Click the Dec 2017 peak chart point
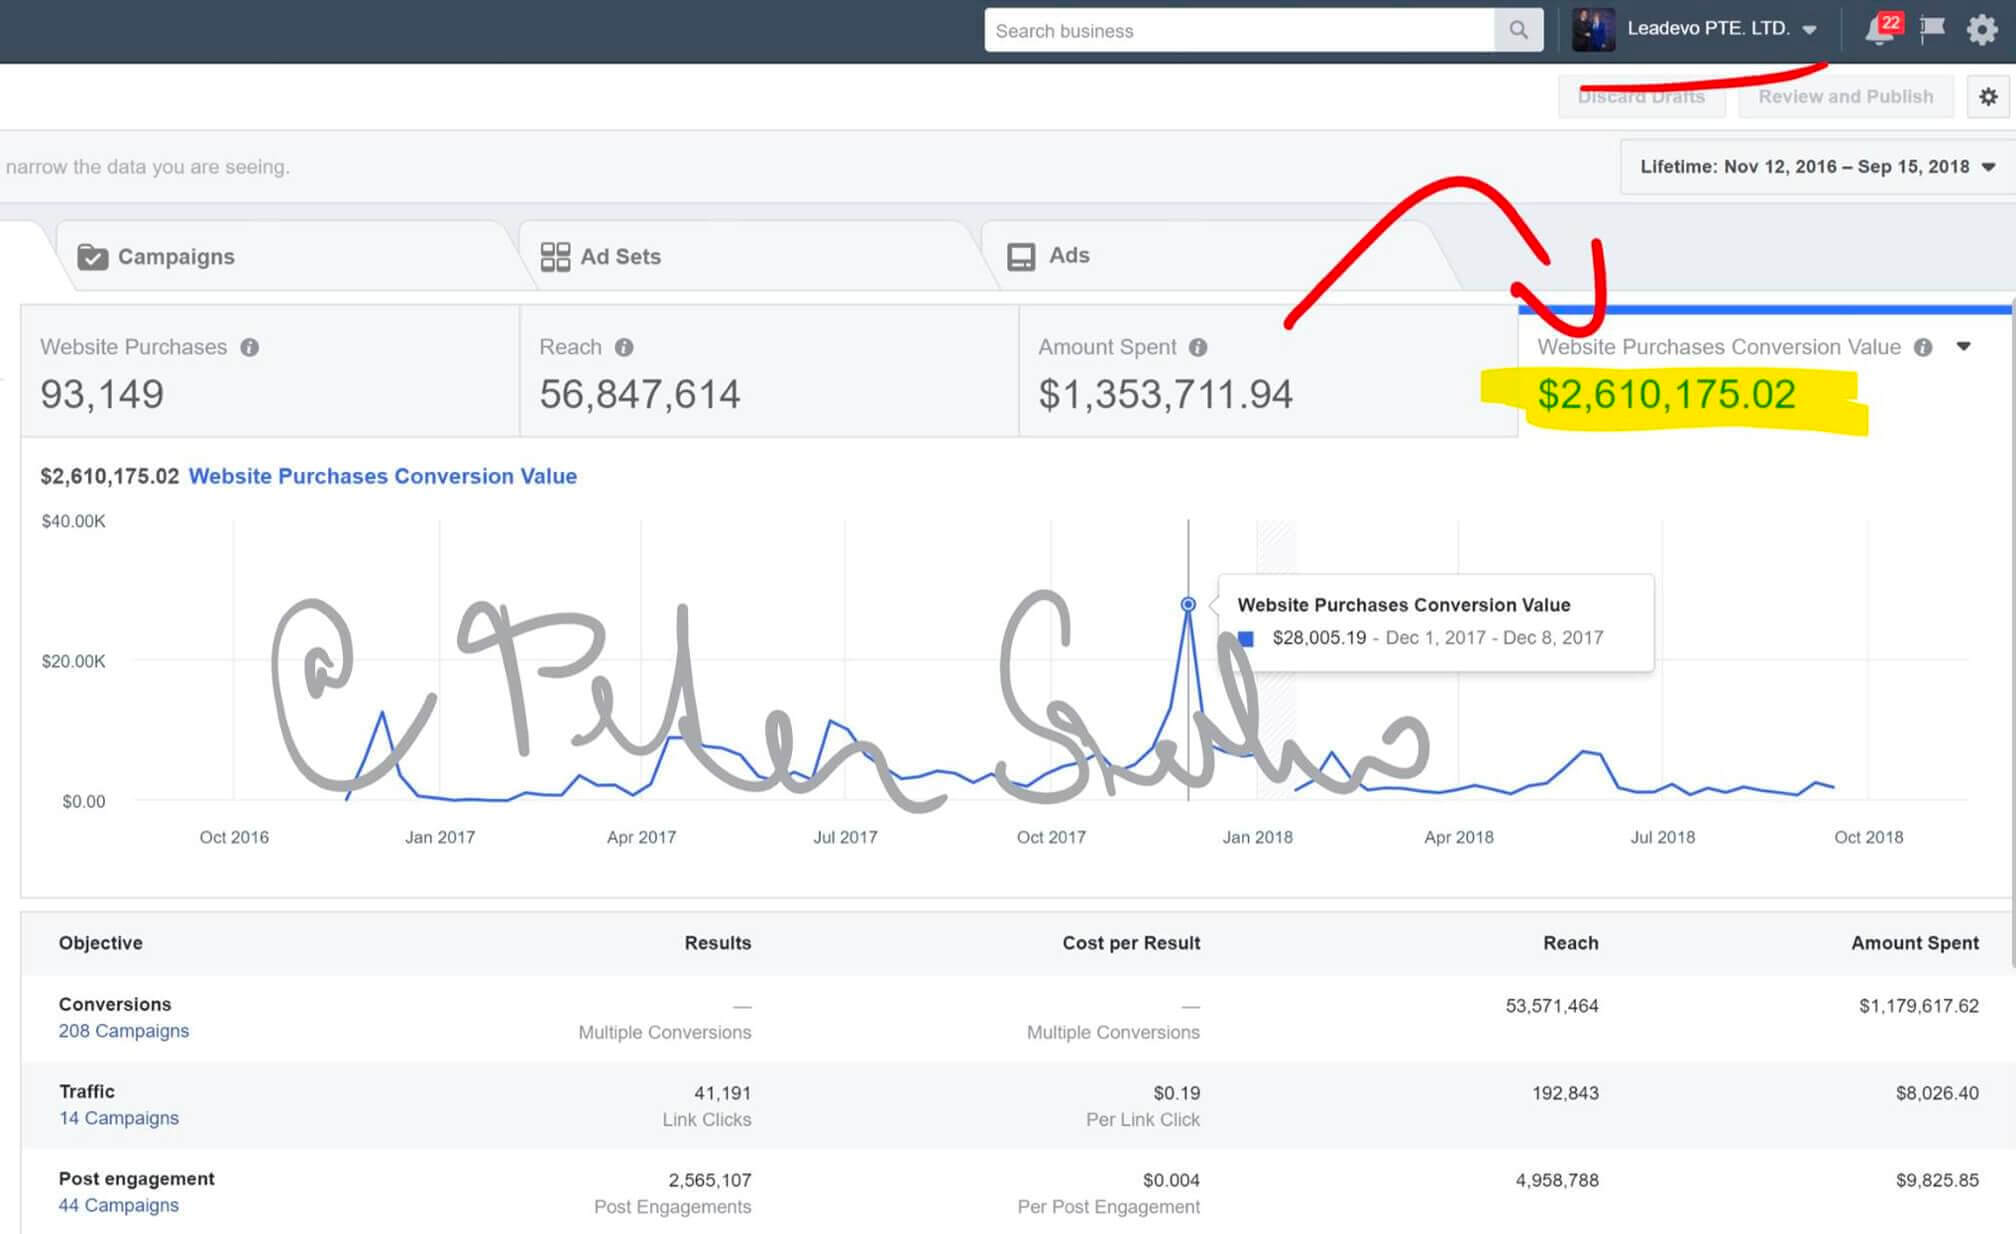Viewport: 2016px width, 1234px height. tap(1188, 604)
